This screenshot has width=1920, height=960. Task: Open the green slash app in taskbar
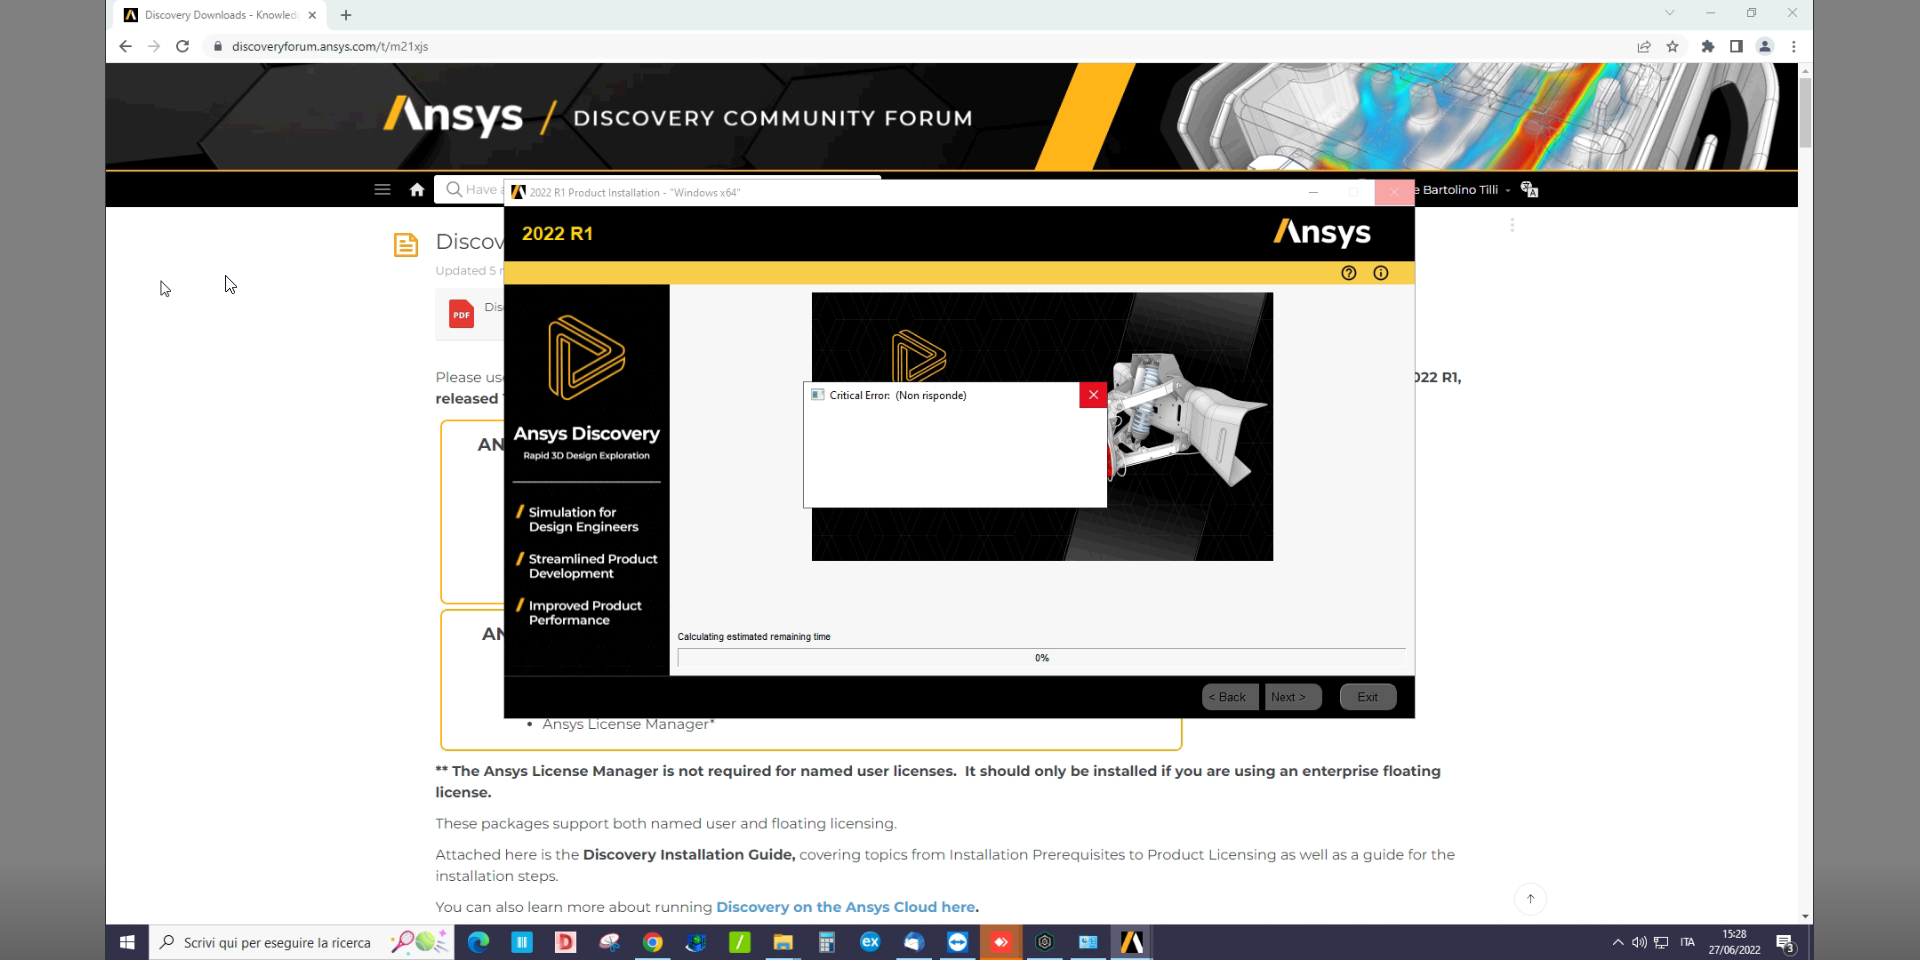click(740, 942)
